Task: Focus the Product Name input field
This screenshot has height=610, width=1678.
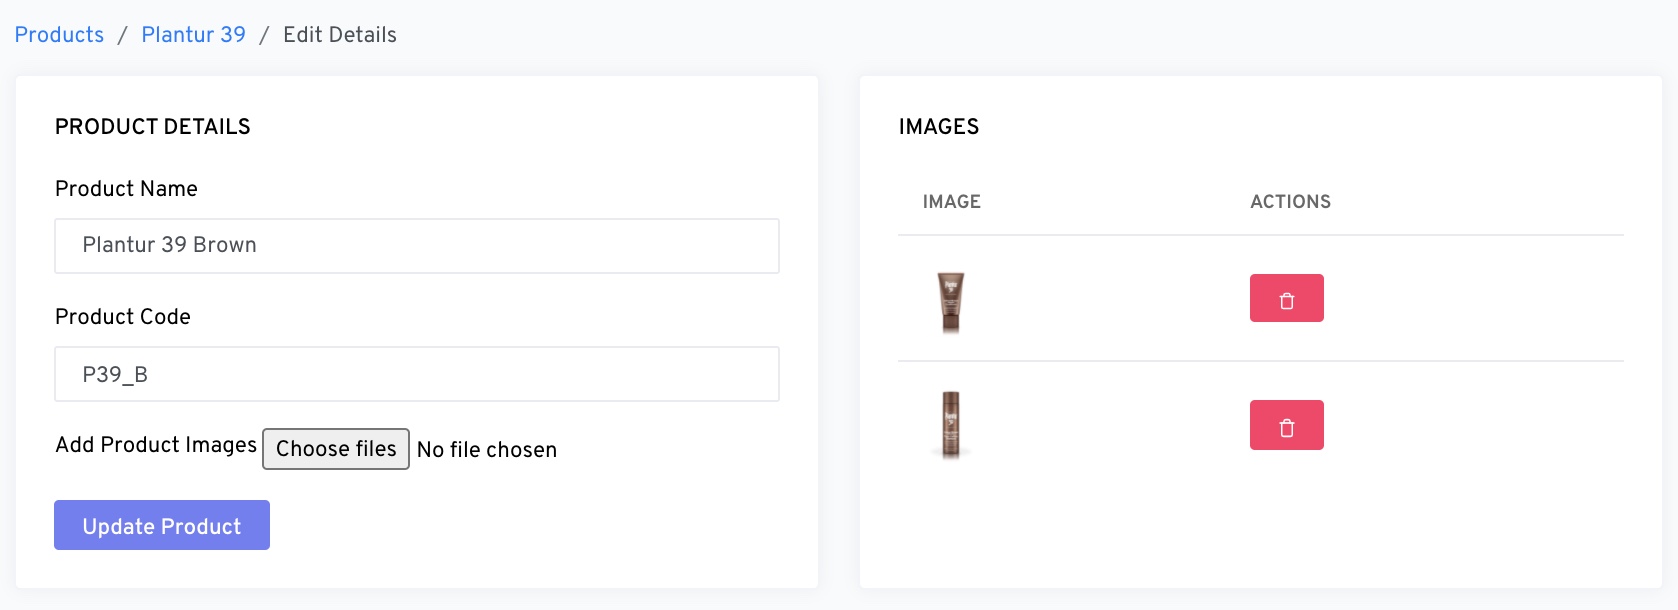Action: pos(416,246)
